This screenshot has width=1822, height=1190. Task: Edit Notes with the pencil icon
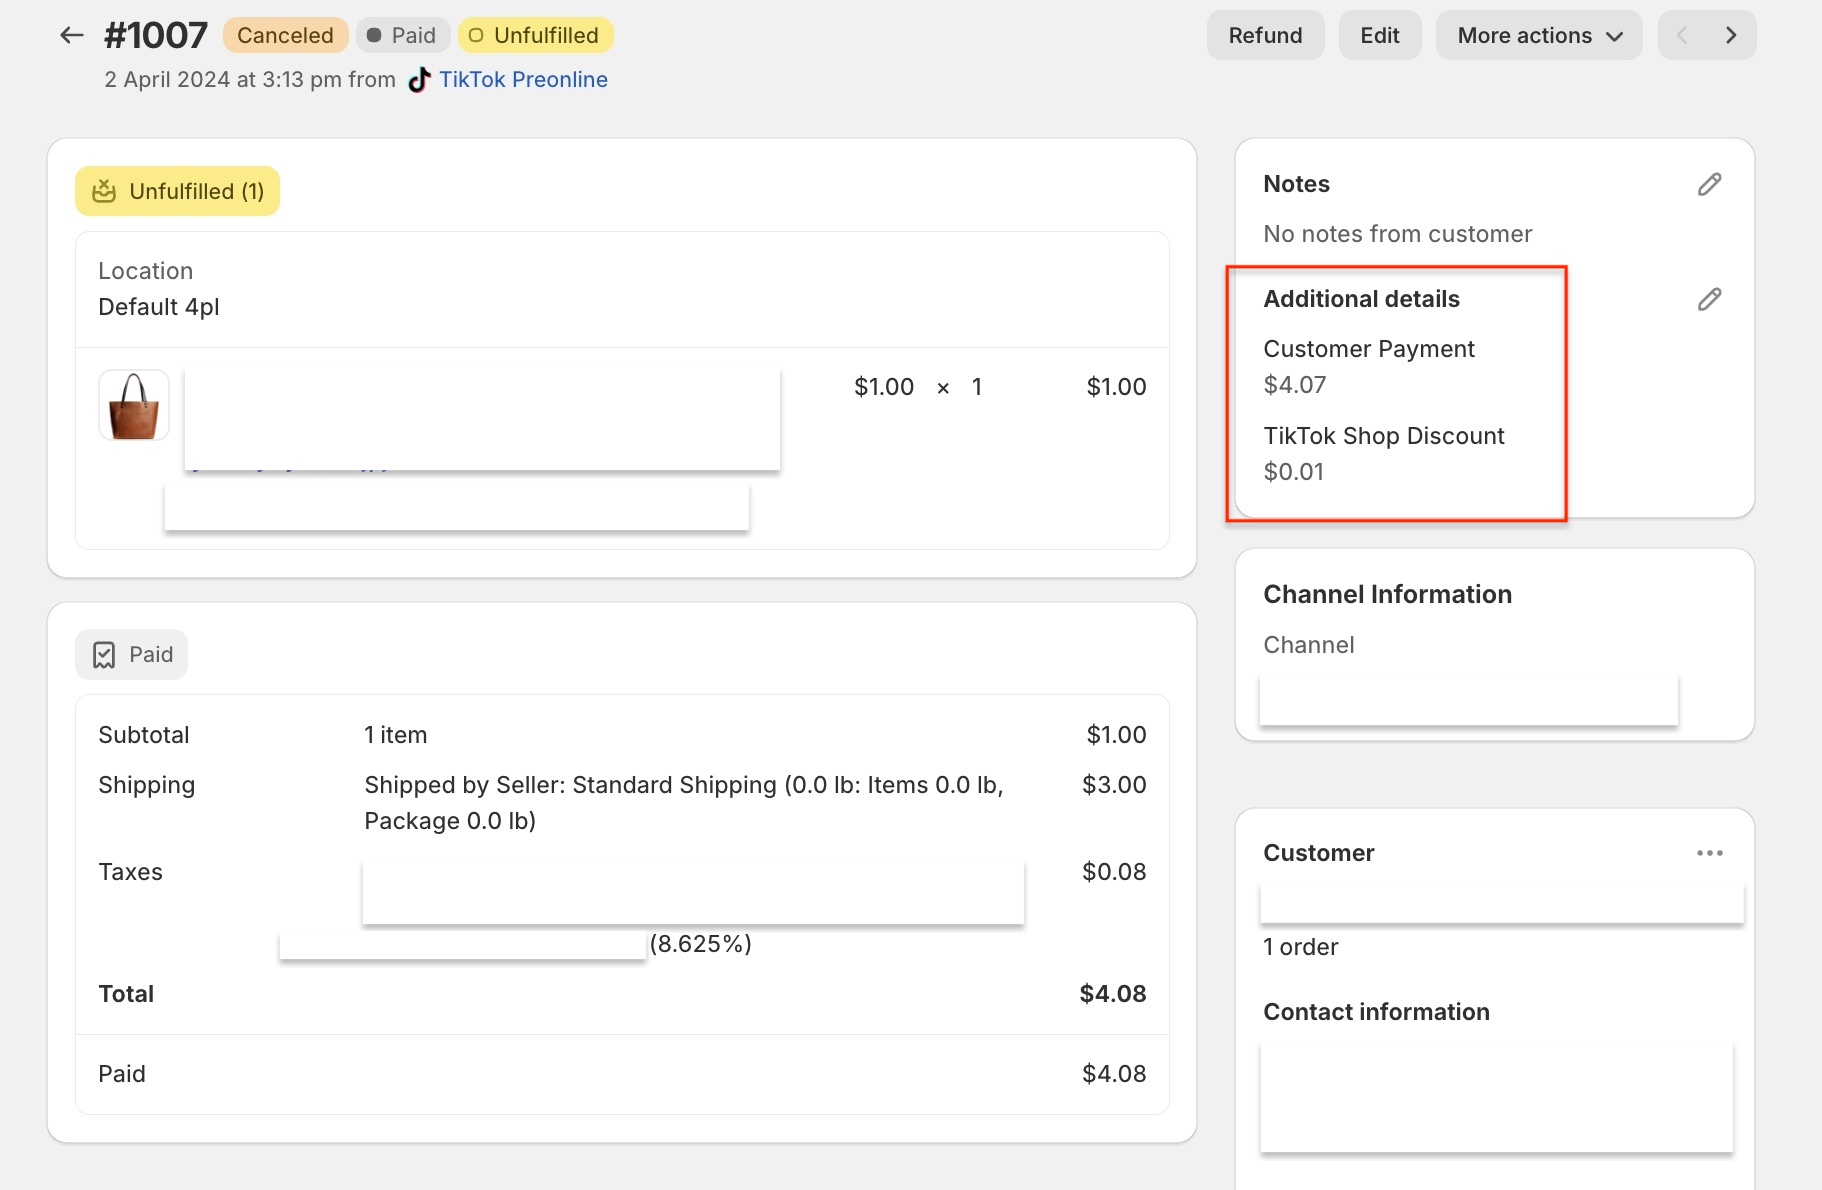1709,184
